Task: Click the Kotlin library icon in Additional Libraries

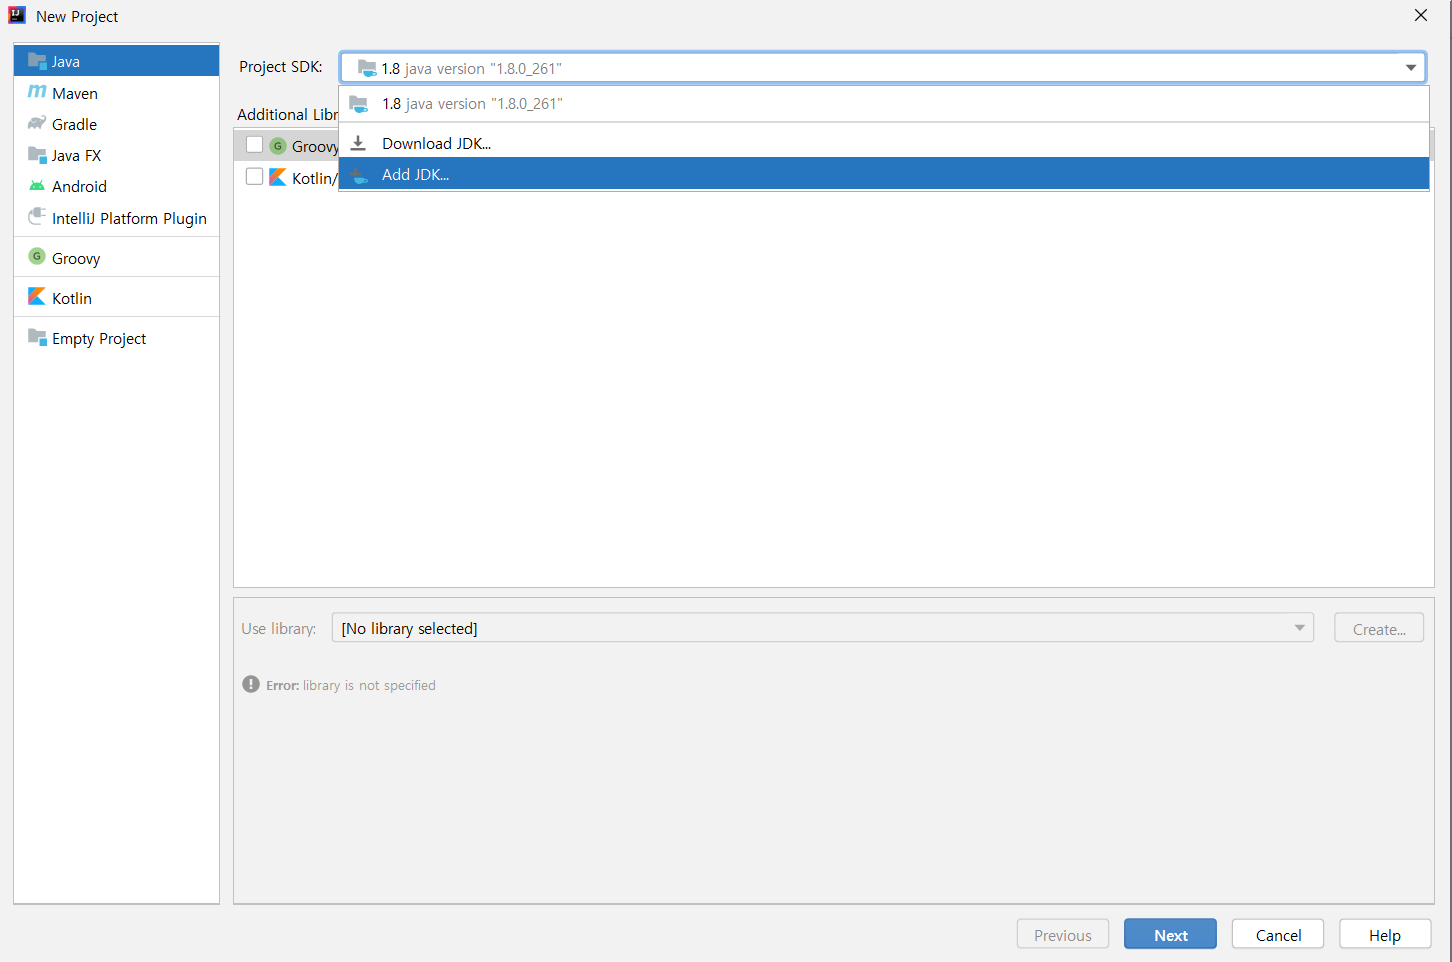Action: coord(278,177)
